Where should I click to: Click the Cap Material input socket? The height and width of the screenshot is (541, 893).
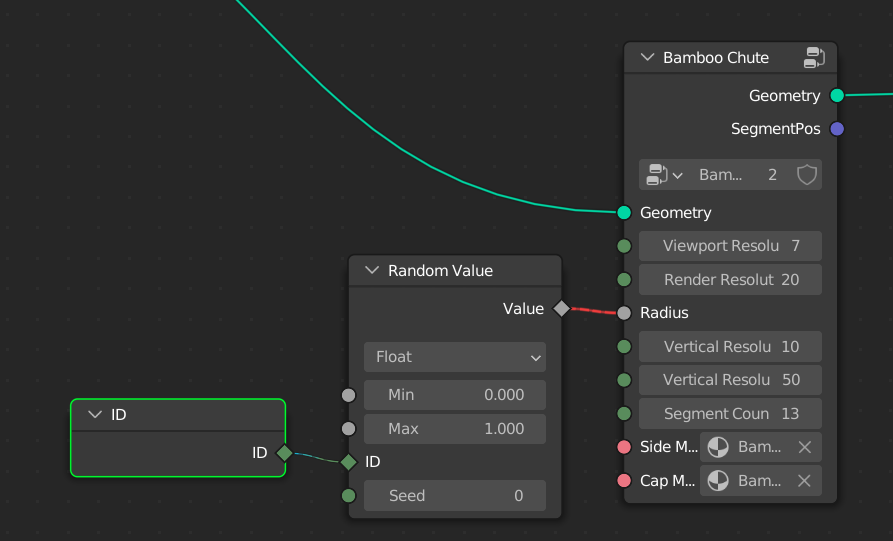click(624, 481)
